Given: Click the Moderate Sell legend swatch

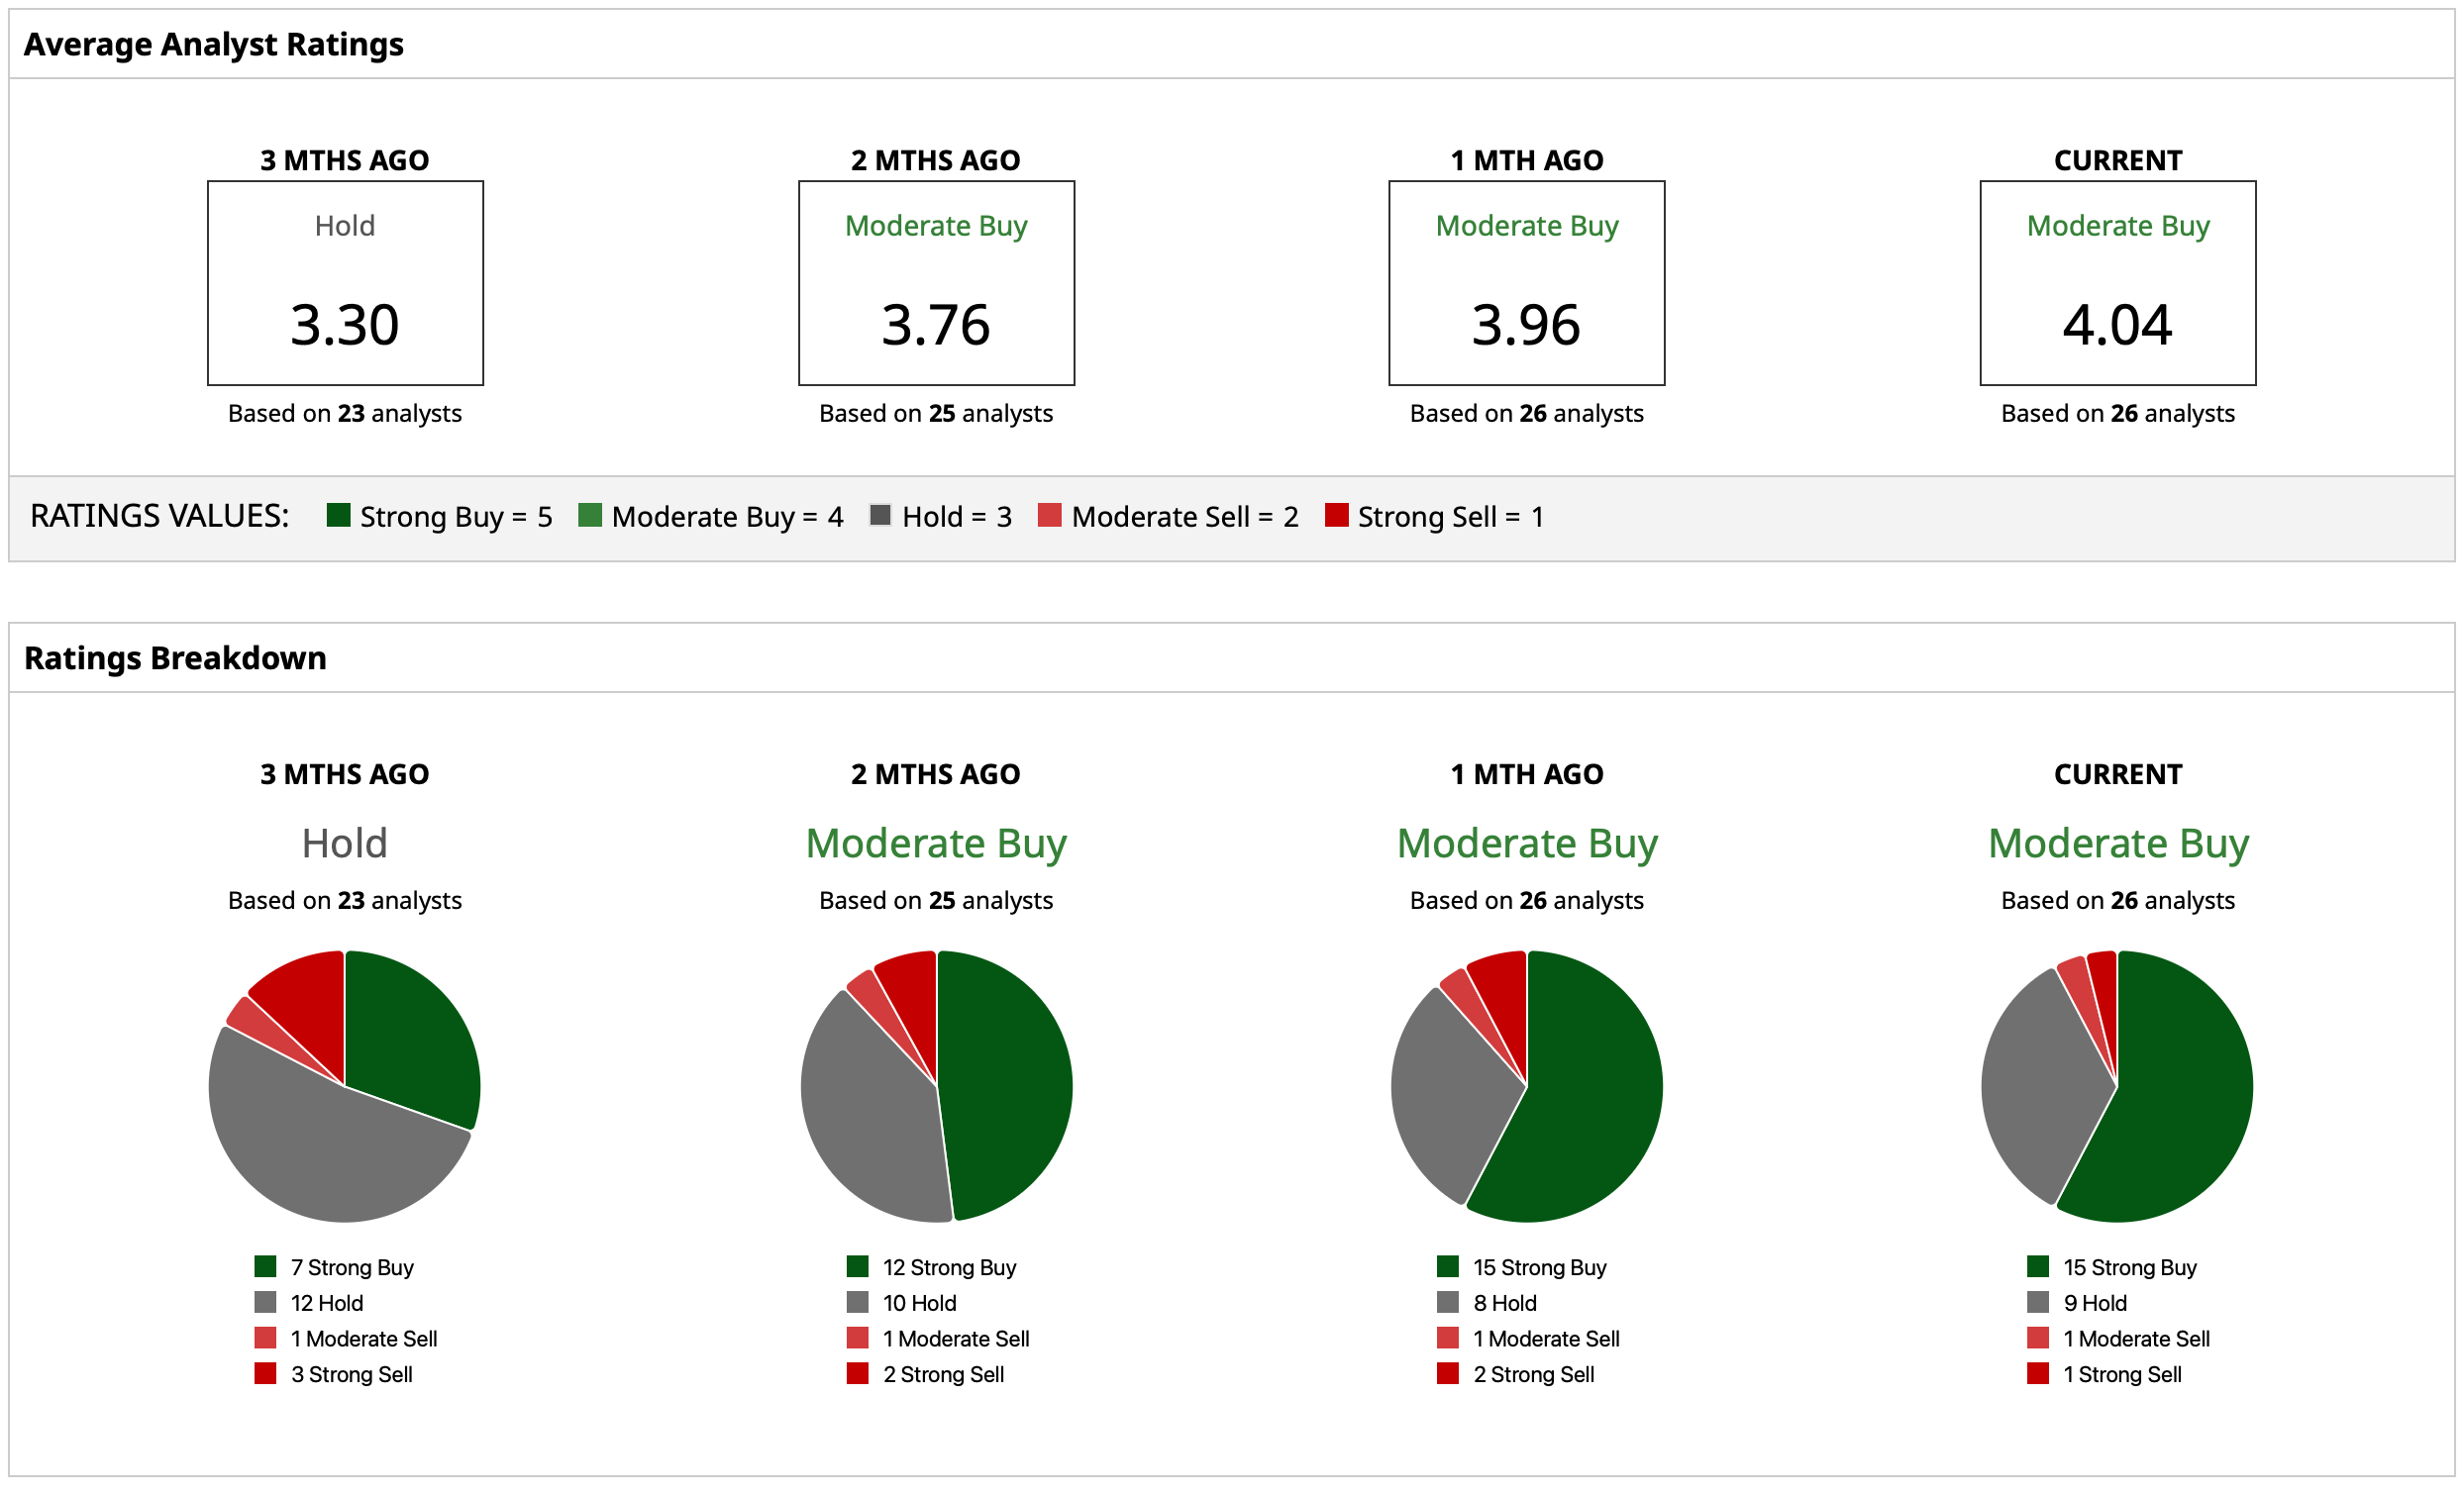Looking at the screenshot, I should coord(1049,515).
